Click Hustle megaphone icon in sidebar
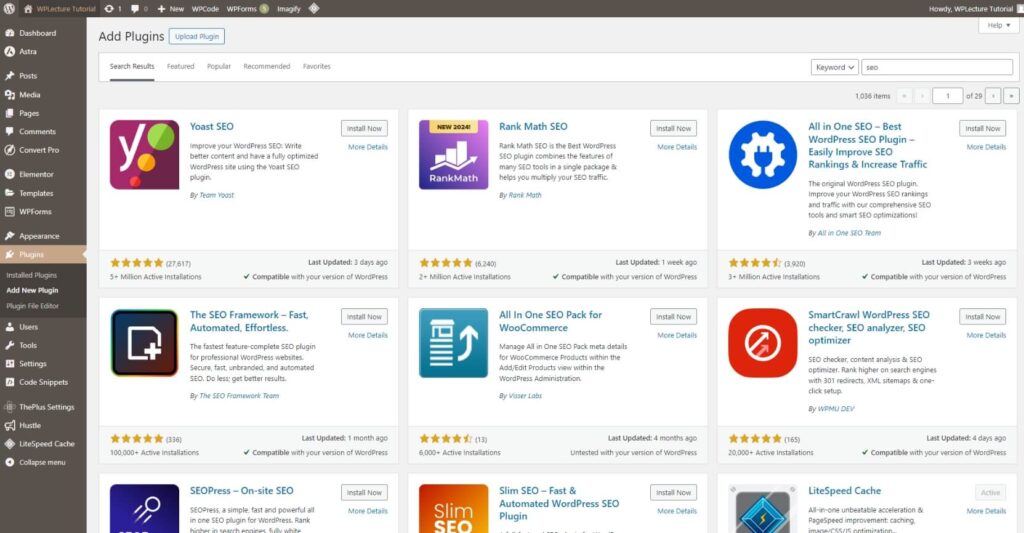 [x=10, y=425]
